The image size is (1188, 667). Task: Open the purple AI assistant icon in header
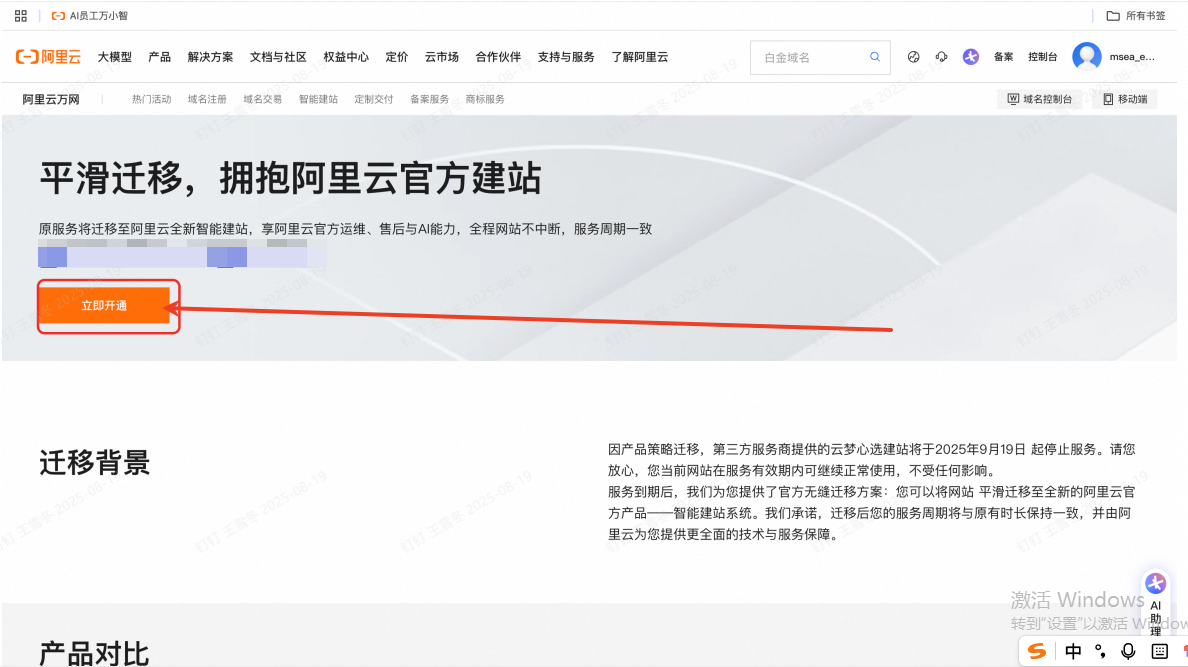pos(970,57)
